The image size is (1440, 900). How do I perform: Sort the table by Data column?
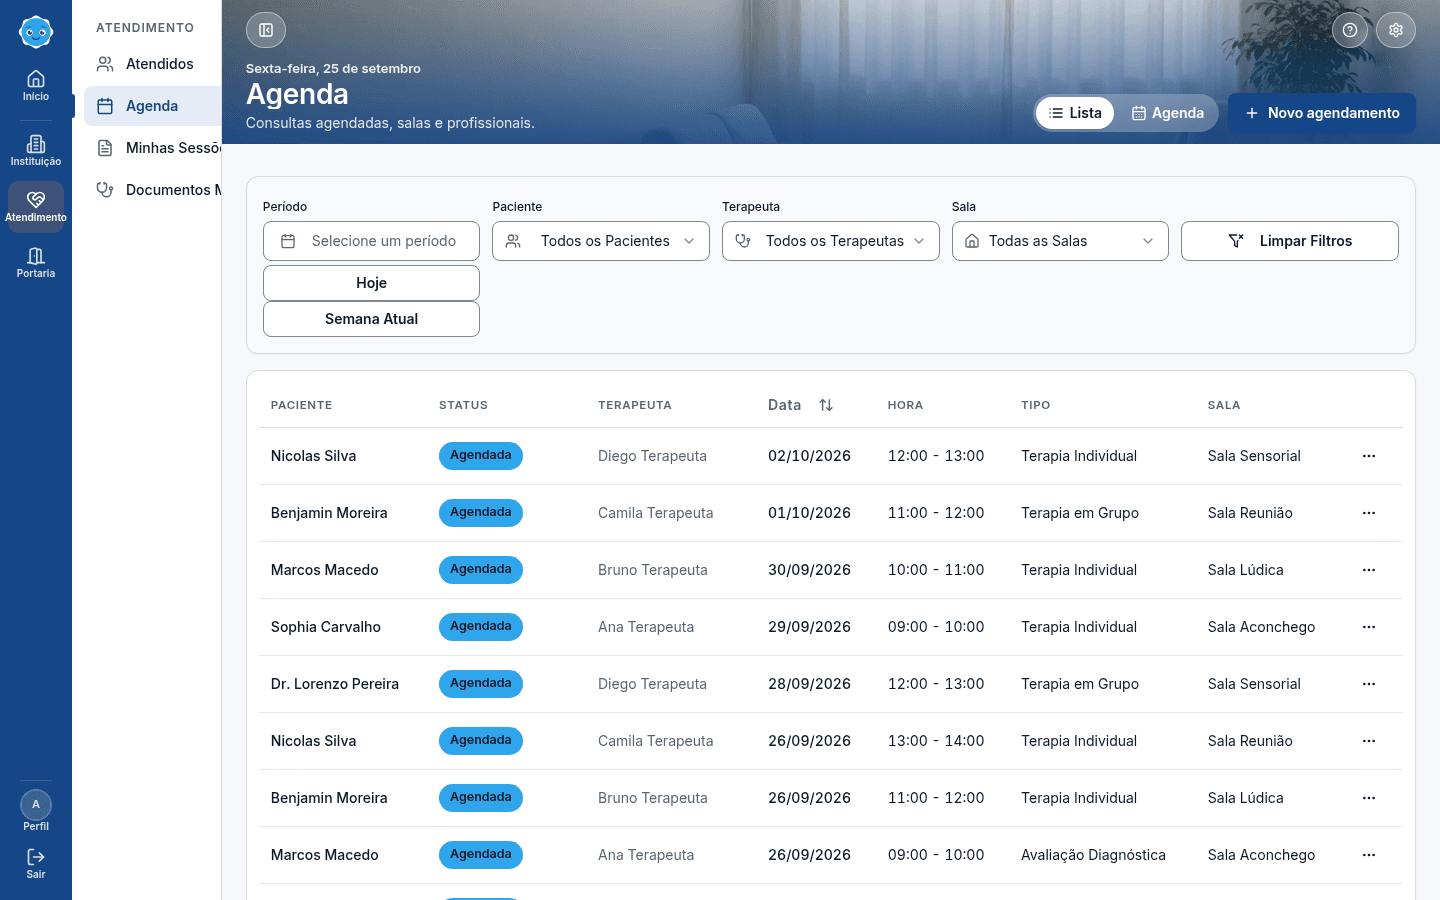click(x=800, y=405)
